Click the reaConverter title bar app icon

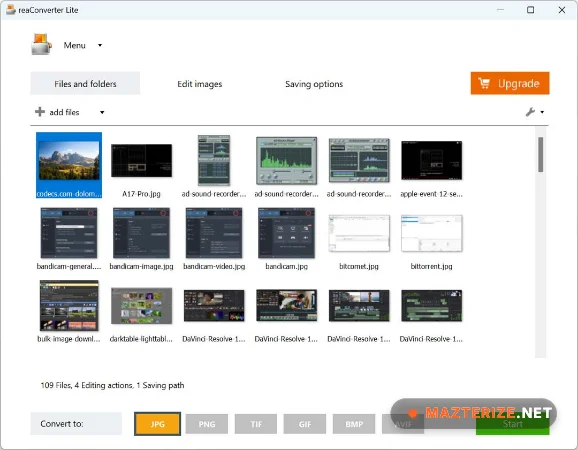click(11, 10)
